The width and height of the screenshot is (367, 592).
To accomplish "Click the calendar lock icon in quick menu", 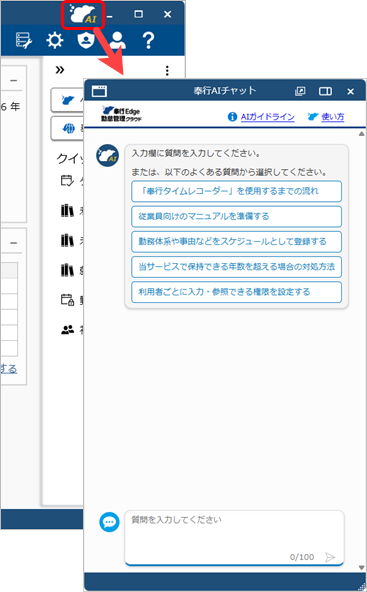I will (67, 300).
